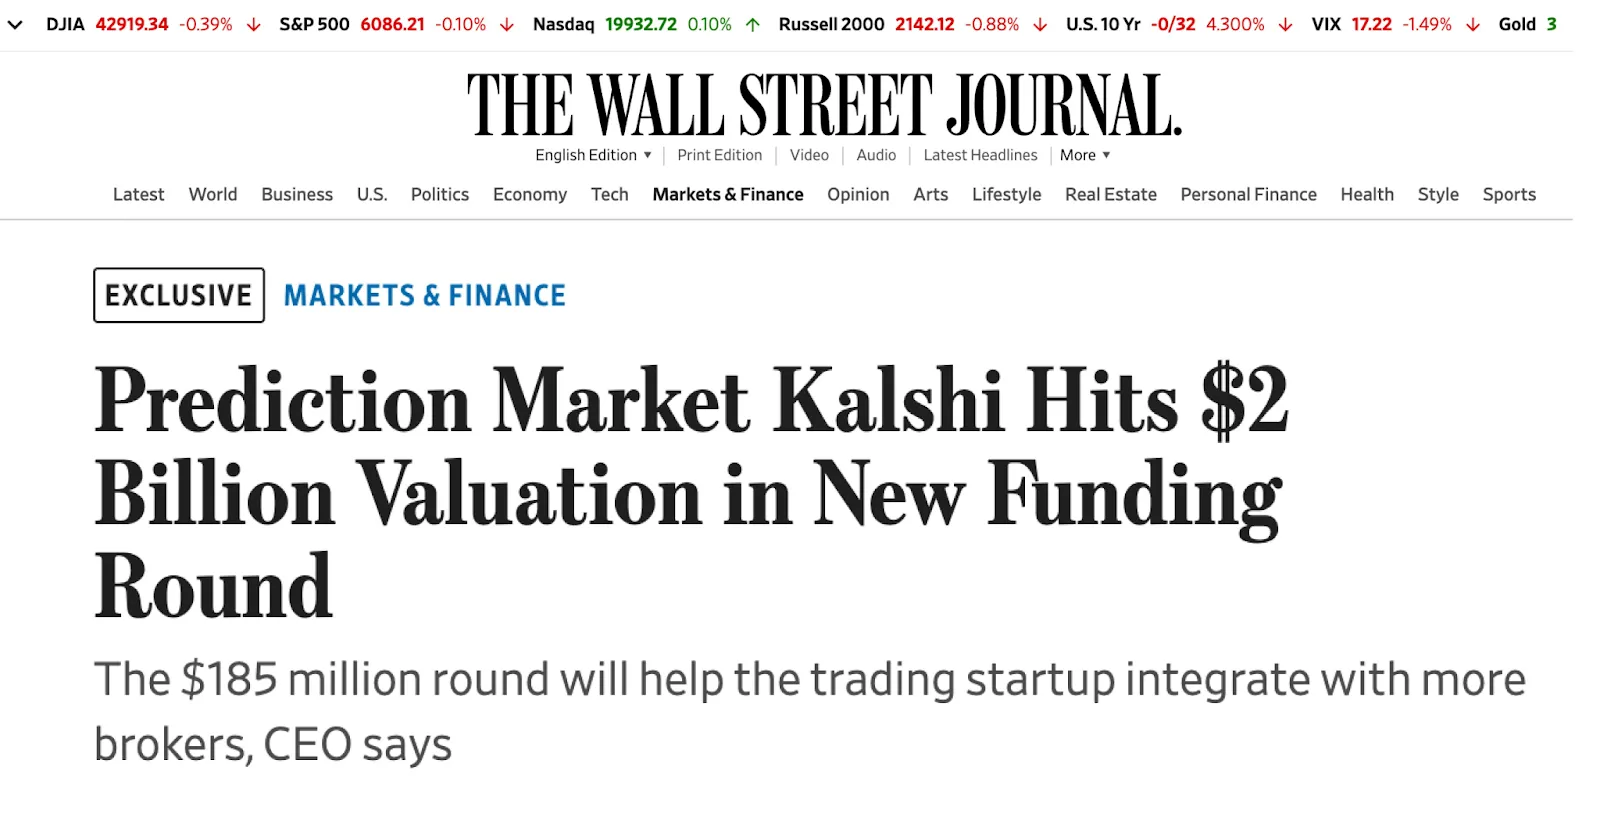
Task: Click the EXCLUSIVE badge label
Action: coord(179,295)
